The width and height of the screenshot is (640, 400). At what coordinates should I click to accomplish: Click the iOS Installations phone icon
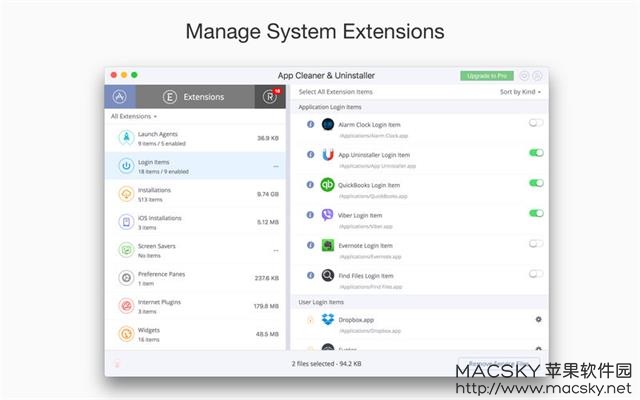click(x=126, y=222)
